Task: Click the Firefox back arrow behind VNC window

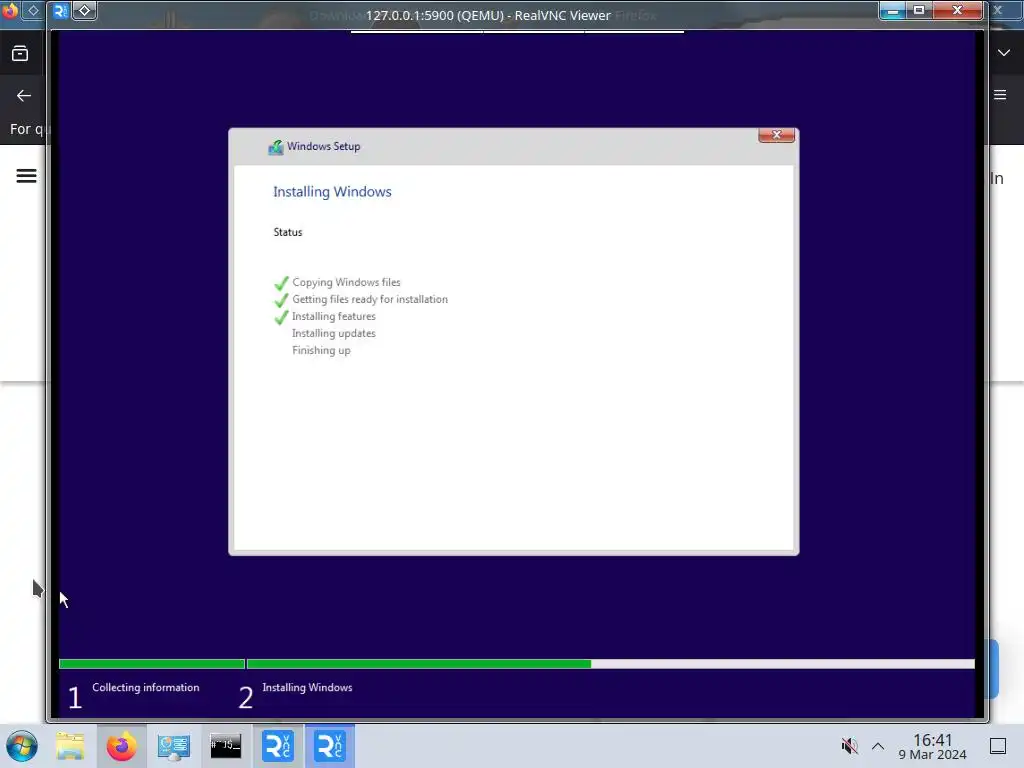Action: (x=24, y=96)
